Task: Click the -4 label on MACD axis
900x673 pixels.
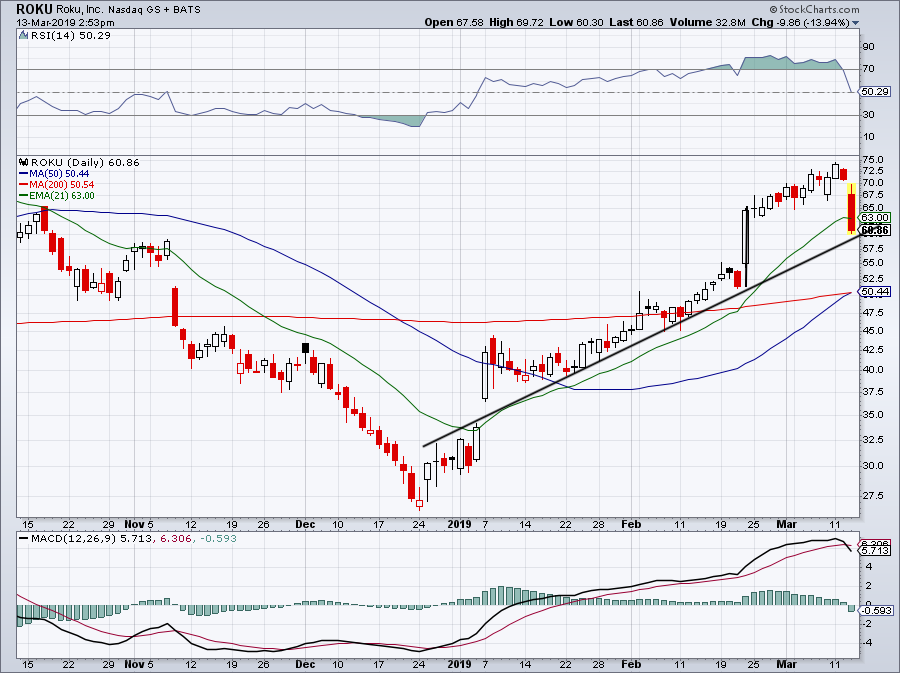Action: (867, 643)
